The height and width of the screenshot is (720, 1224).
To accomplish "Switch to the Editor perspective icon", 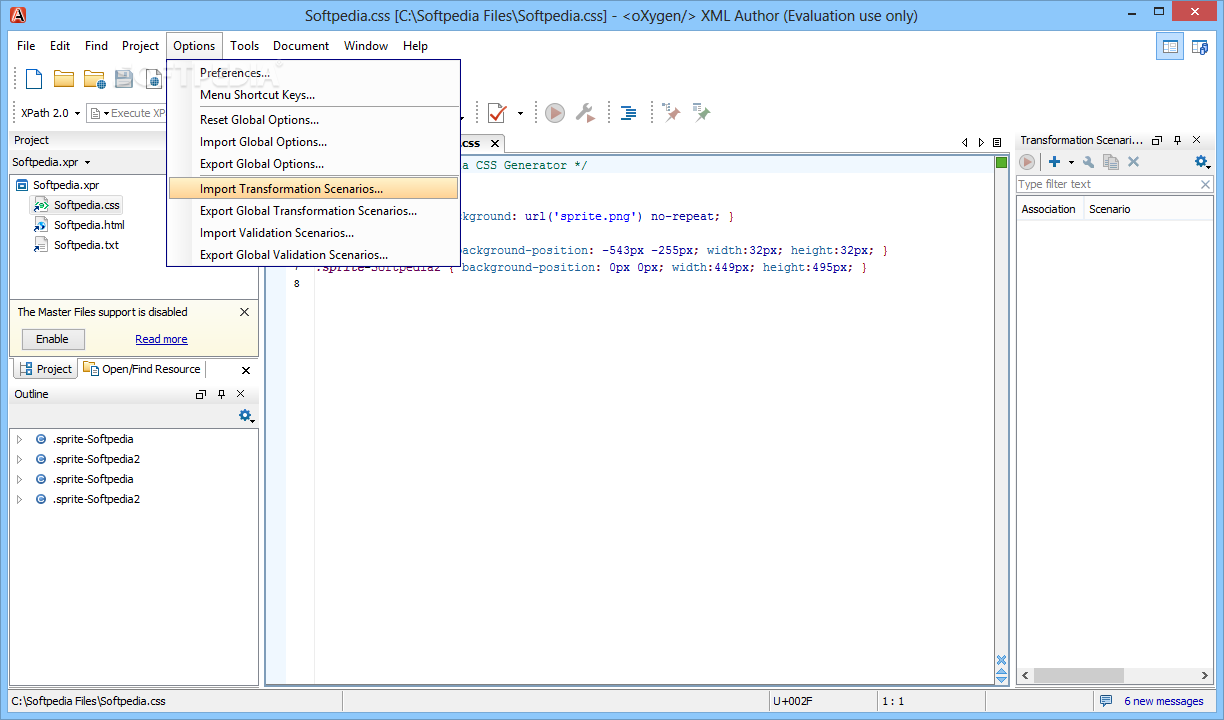I will [x=1170, y=46].
